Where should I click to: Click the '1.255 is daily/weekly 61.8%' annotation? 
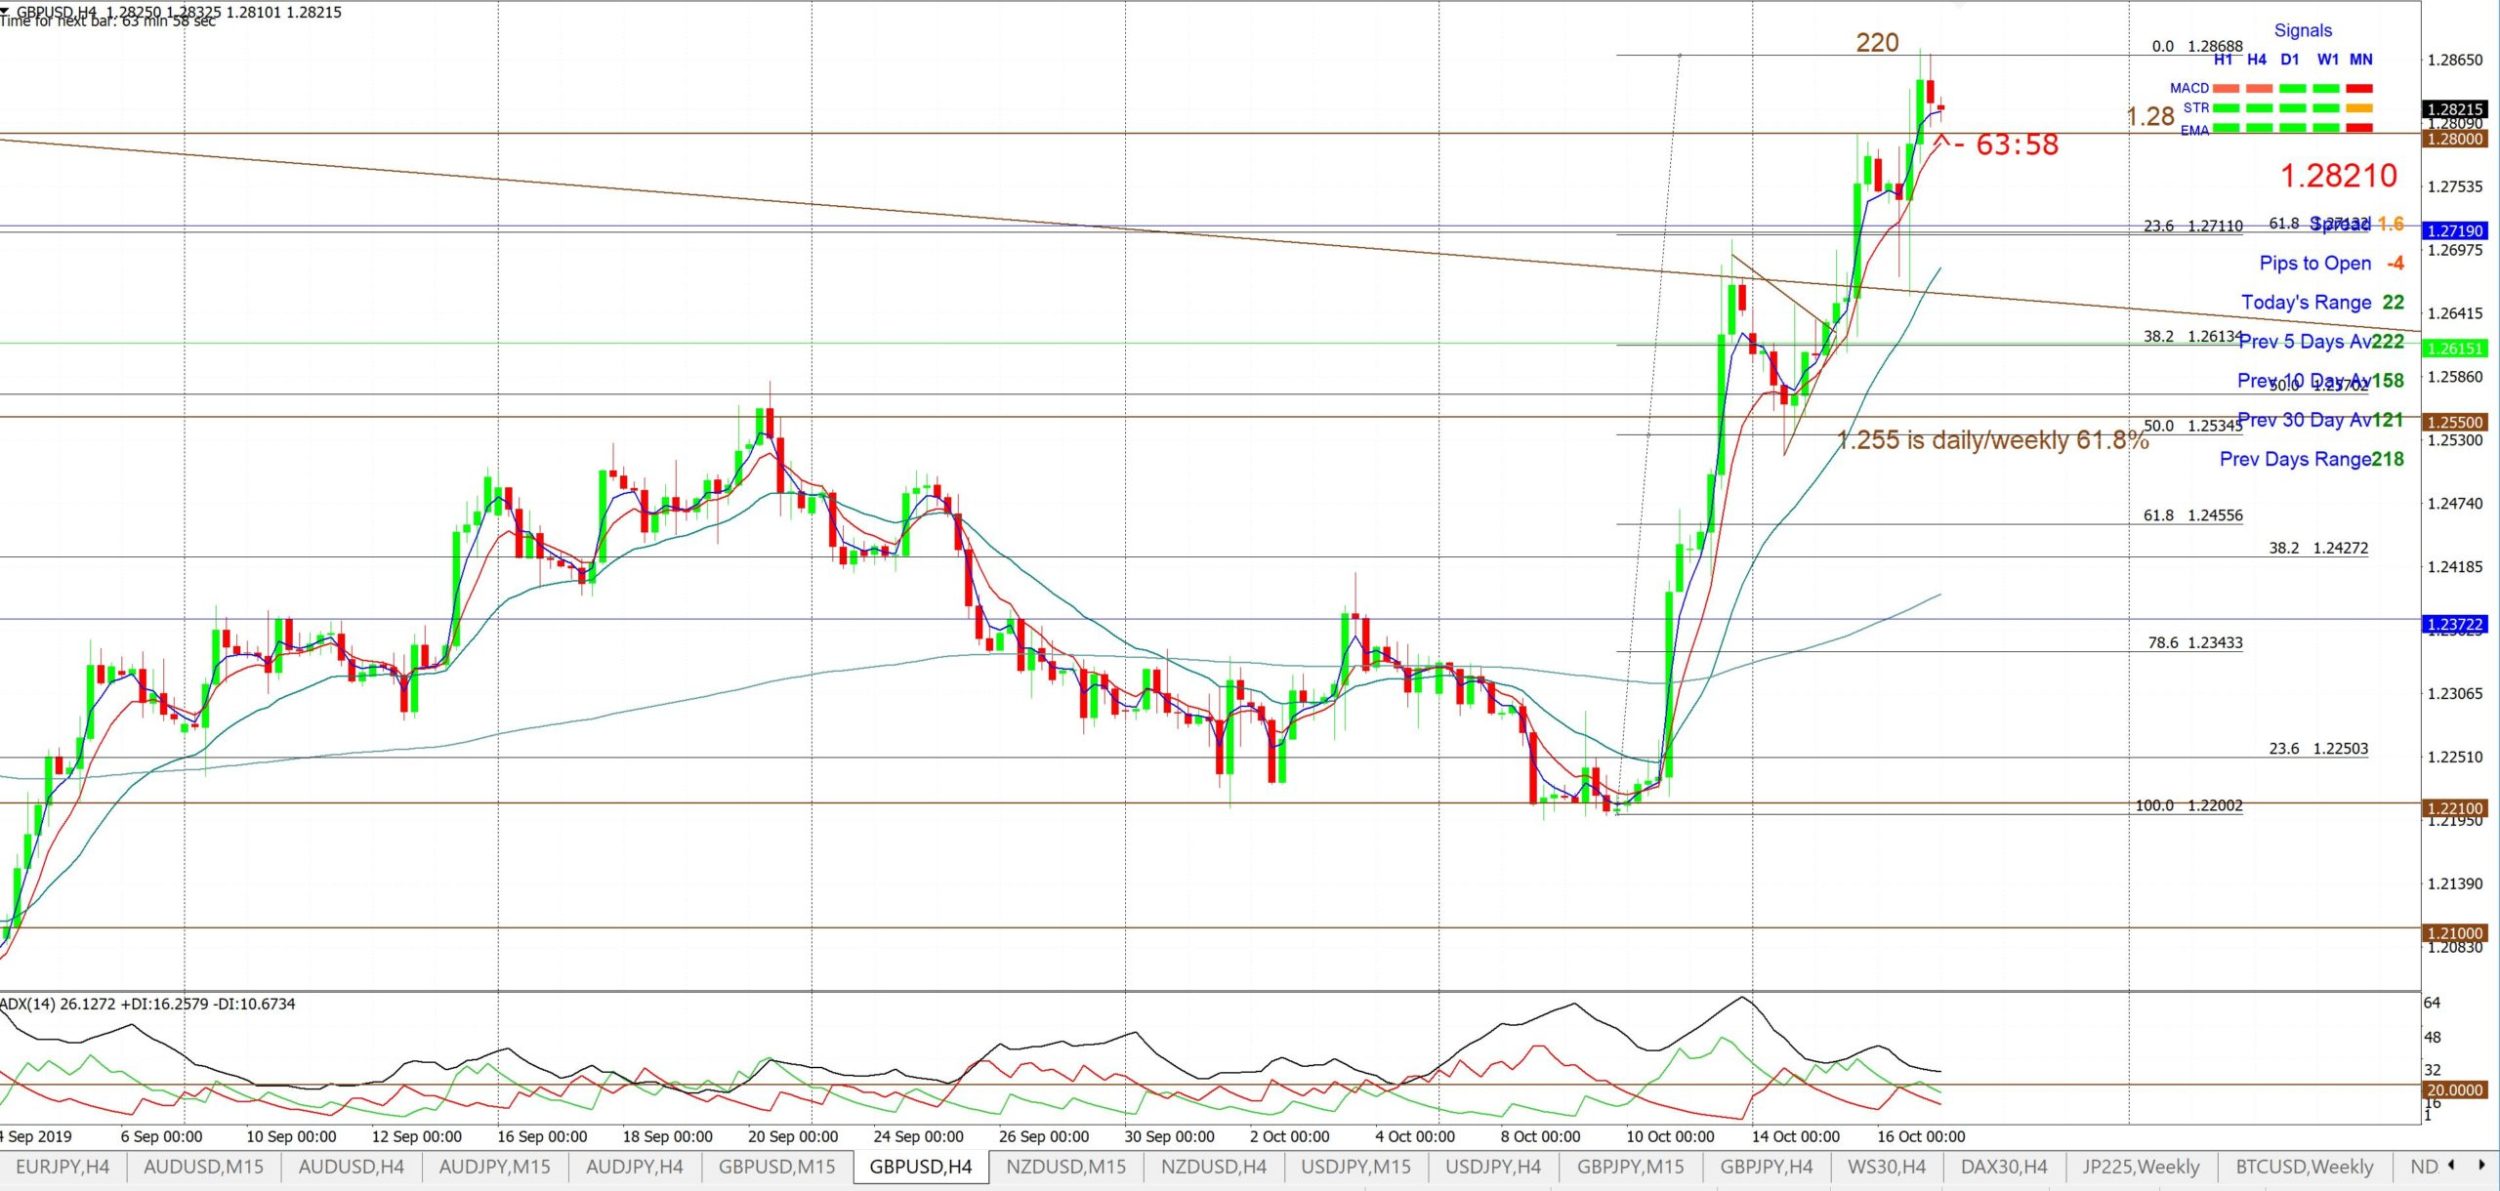coord(1993,440)
